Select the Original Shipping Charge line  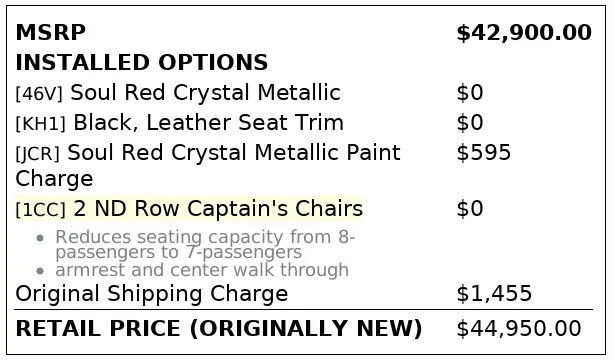pyautogui.click(x=152, y=294)
